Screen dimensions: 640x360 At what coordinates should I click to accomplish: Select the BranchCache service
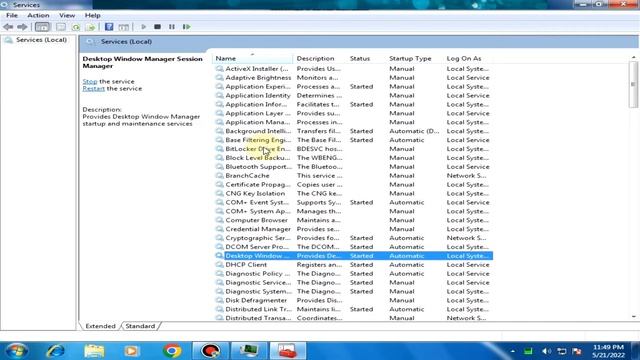pyautogui.click(x=353, y=176)
